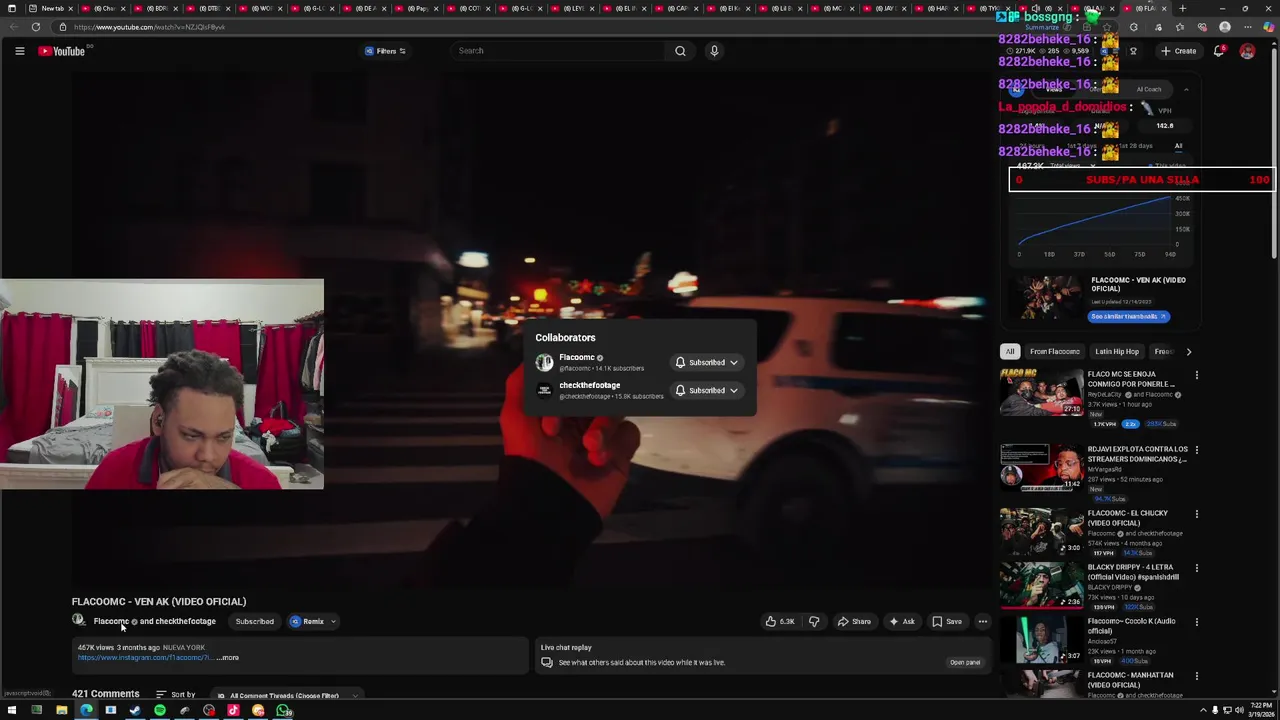Expand Flacoomc Subscribed dropdown chevron
Viewport: 1280px width, 720px height.
pos(733,363)
